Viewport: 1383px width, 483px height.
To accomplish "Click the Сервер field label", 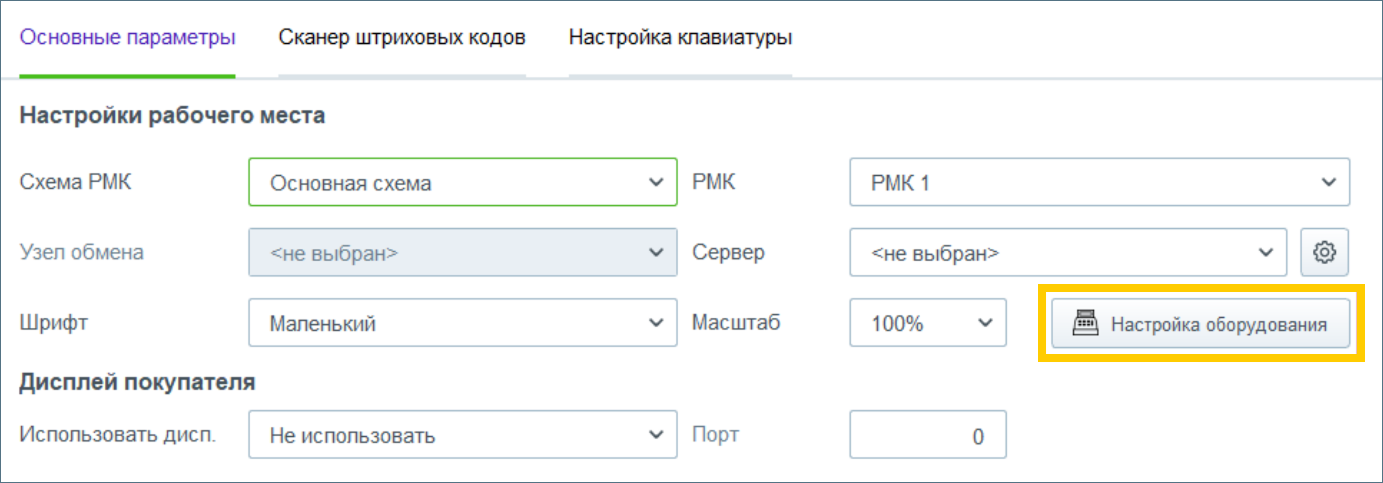I will click(728, 253).
